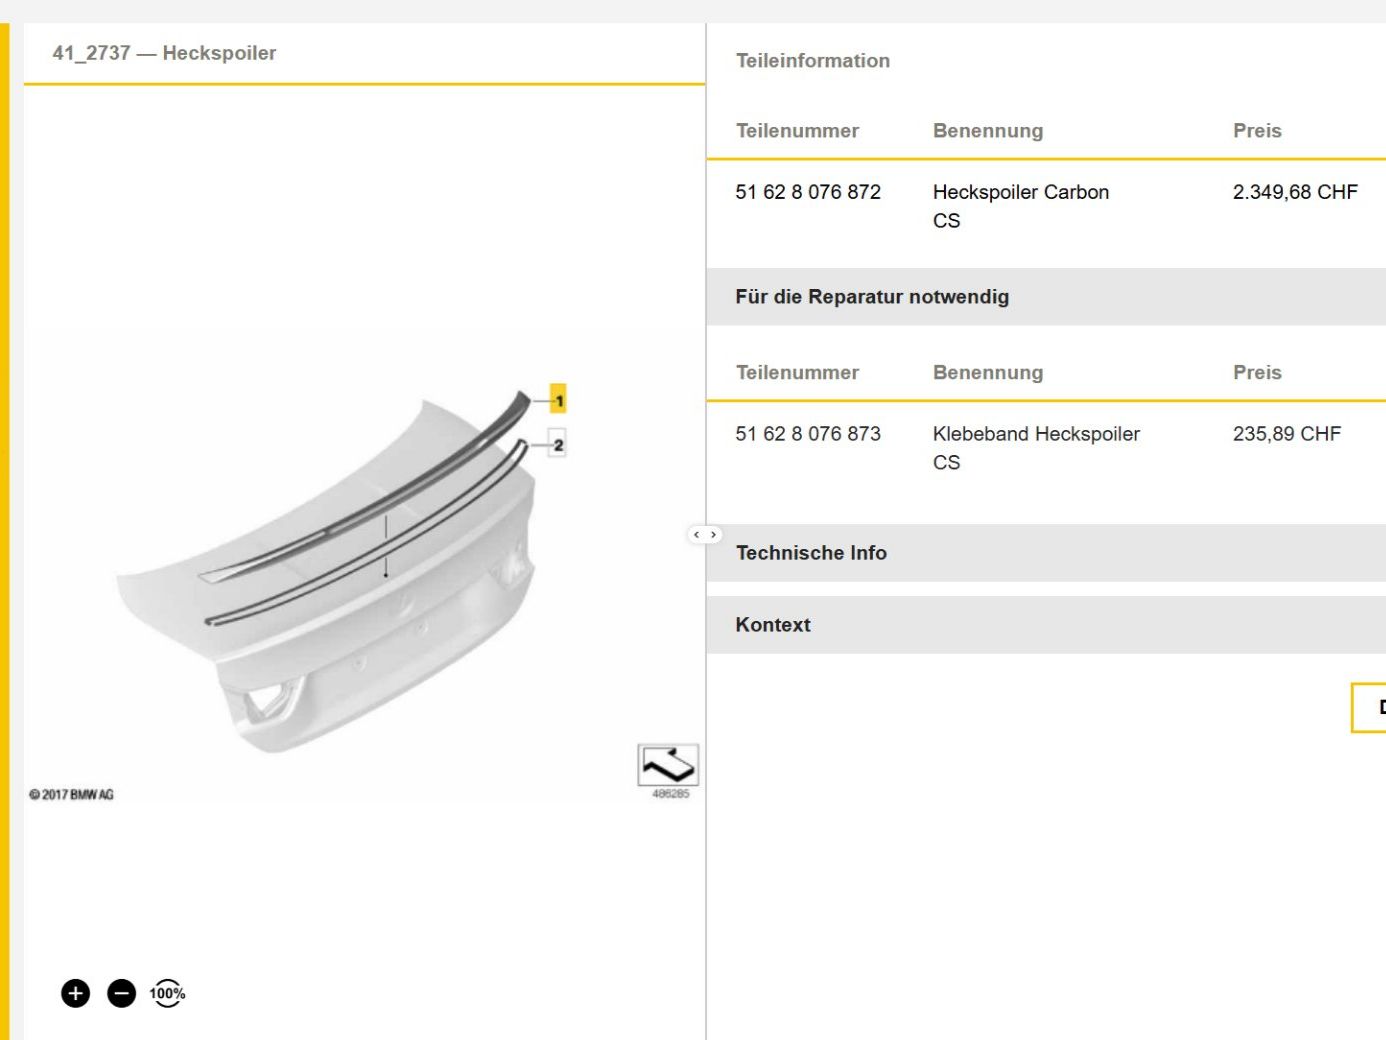Reset diagram zoom to 100%
The image size is (1386, 1040).
(x=168, y=993)
